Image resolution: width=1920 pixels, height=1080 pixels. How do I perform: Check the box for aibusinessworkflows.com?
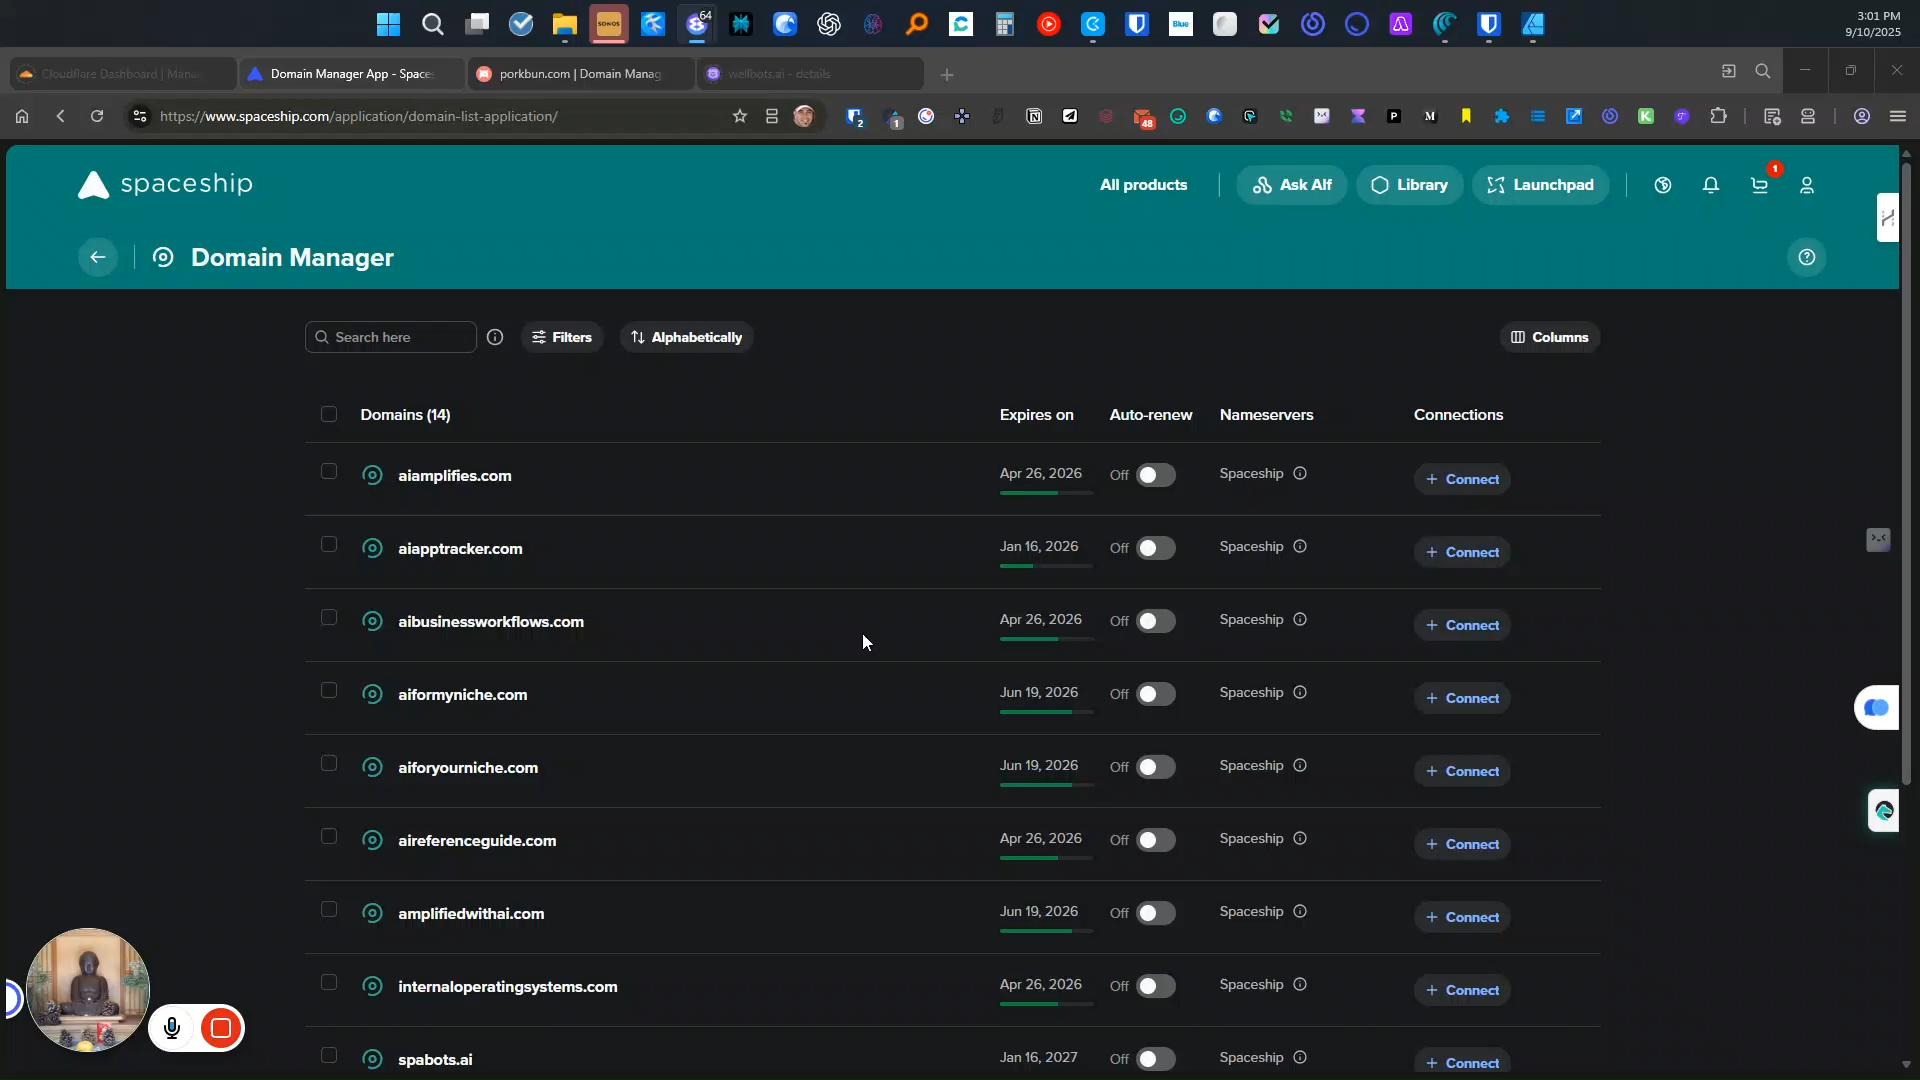pos(329,618)
